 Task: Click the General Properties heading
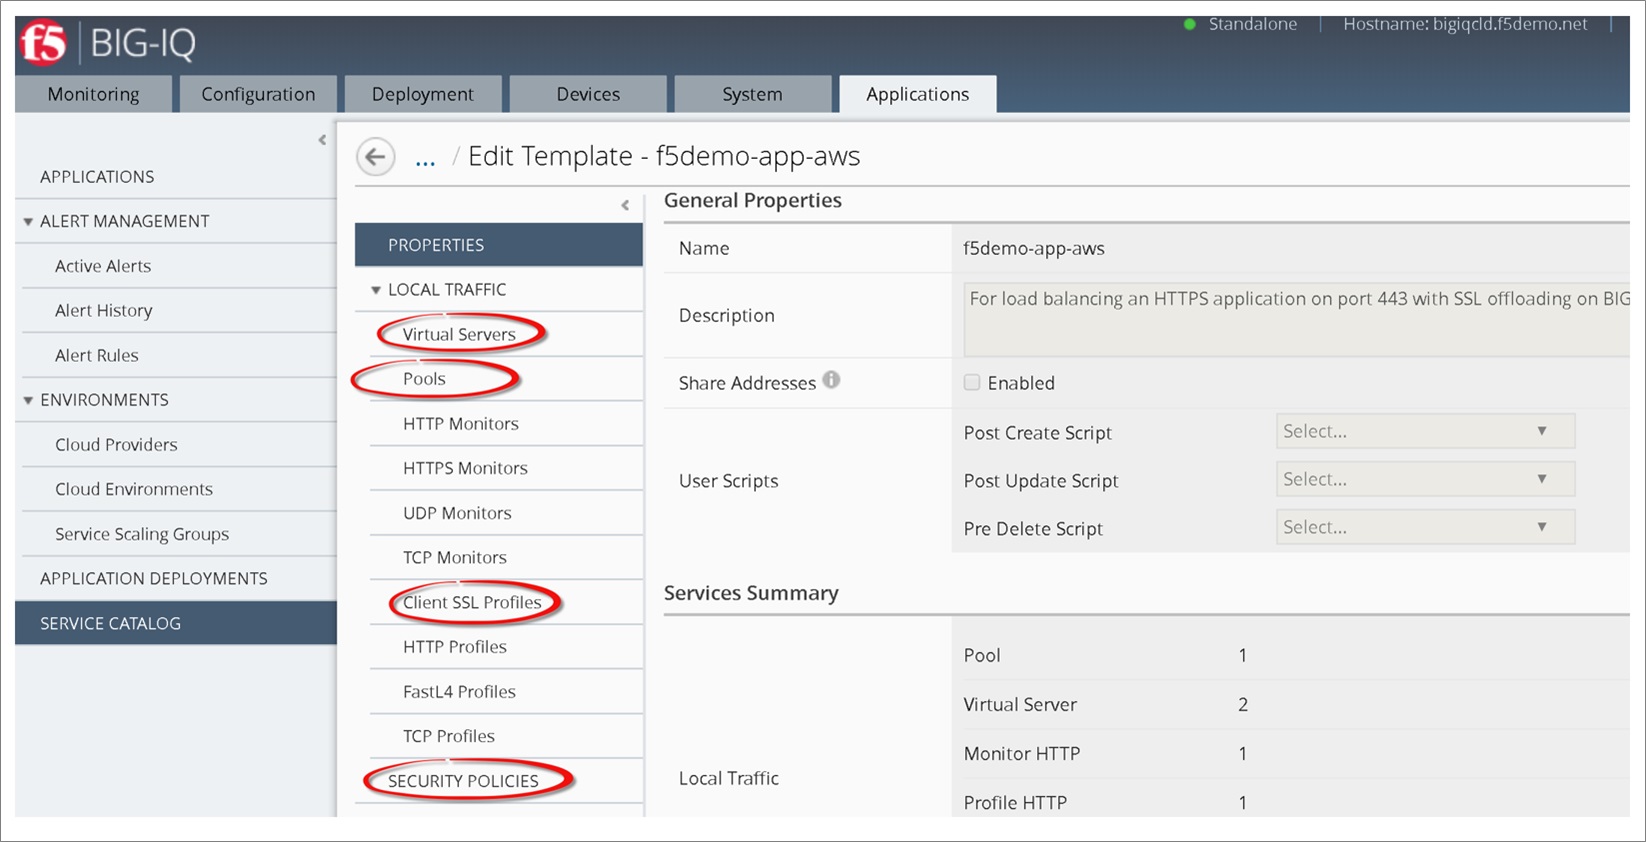pyautogui.click(x=753, y=200)
